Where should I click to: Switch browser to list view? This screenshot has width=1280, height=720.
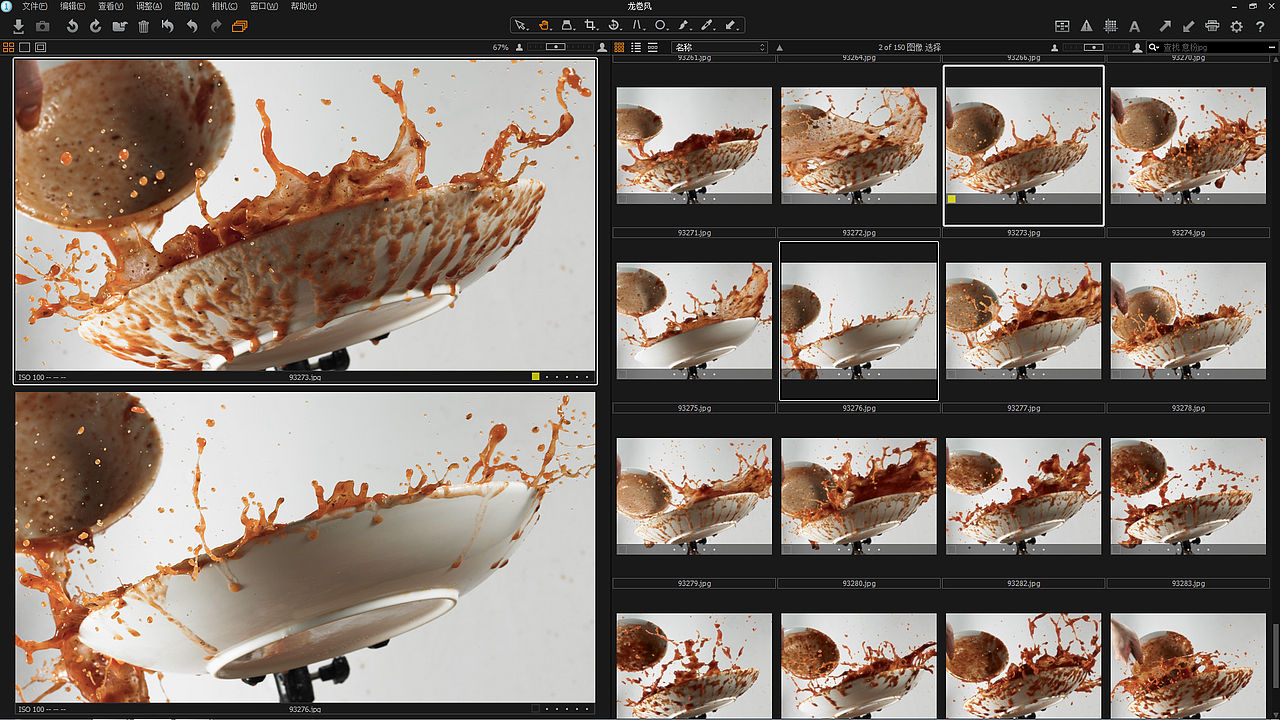pyautogui.click(x=636, y=47)
